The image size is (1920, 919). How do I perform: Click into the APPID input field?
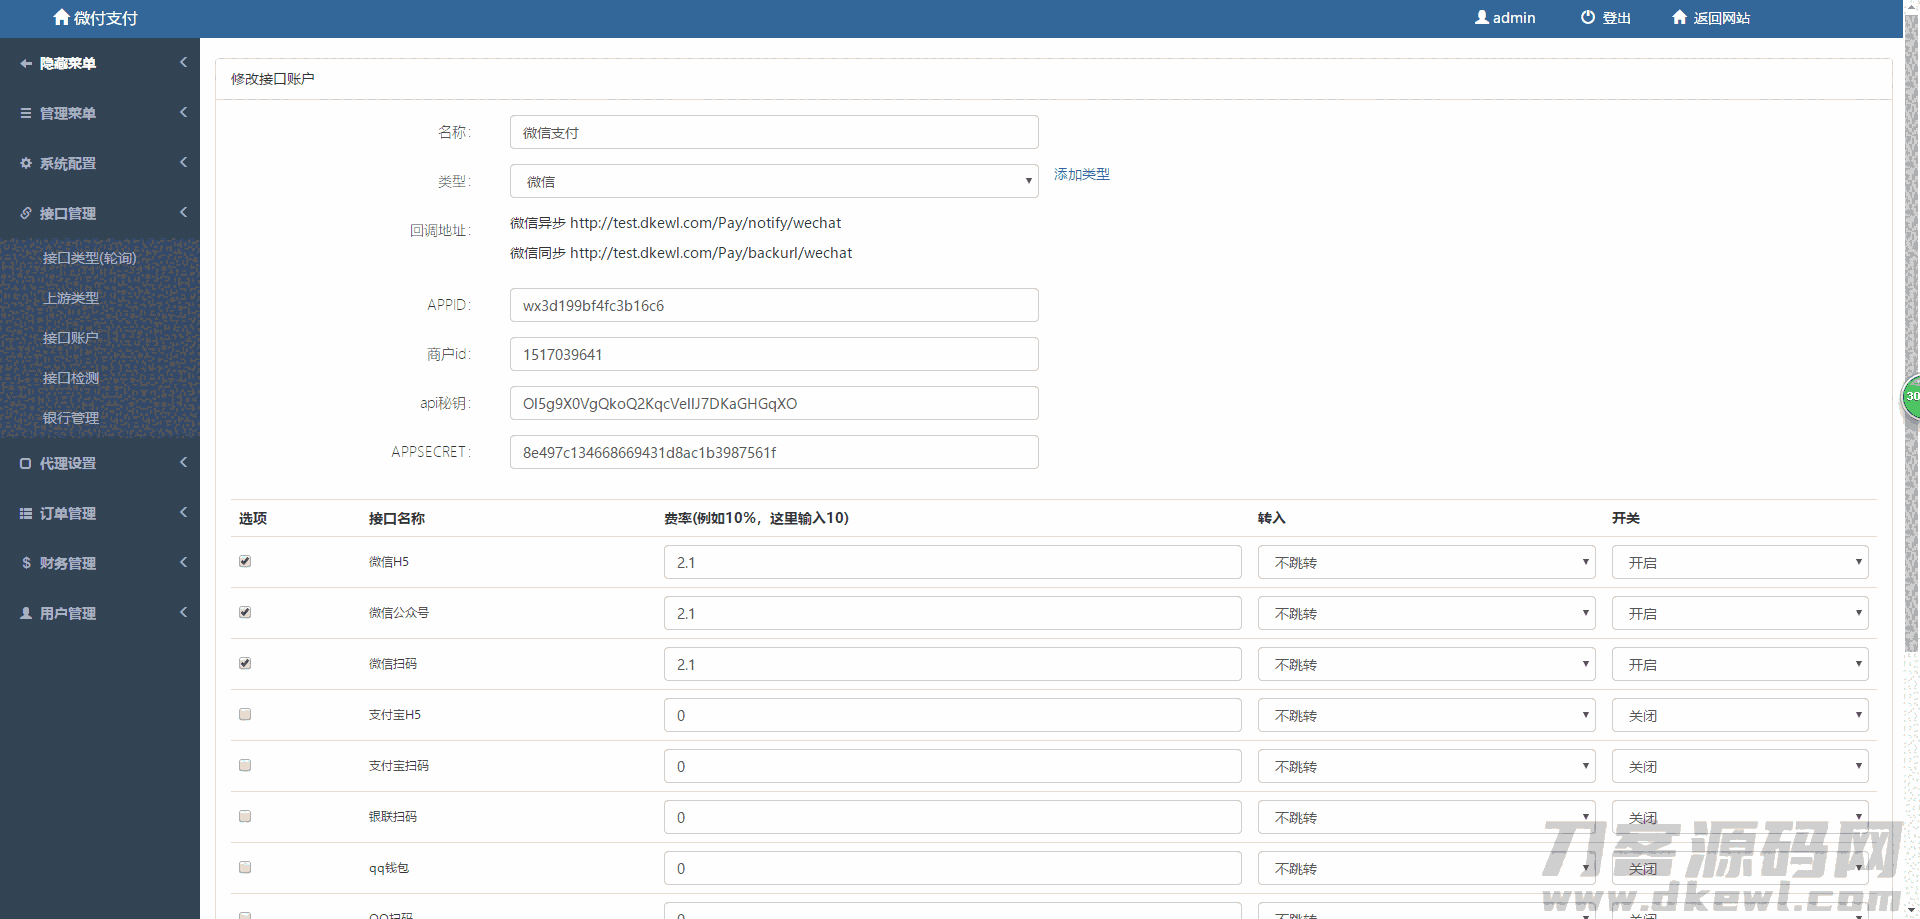773,305
